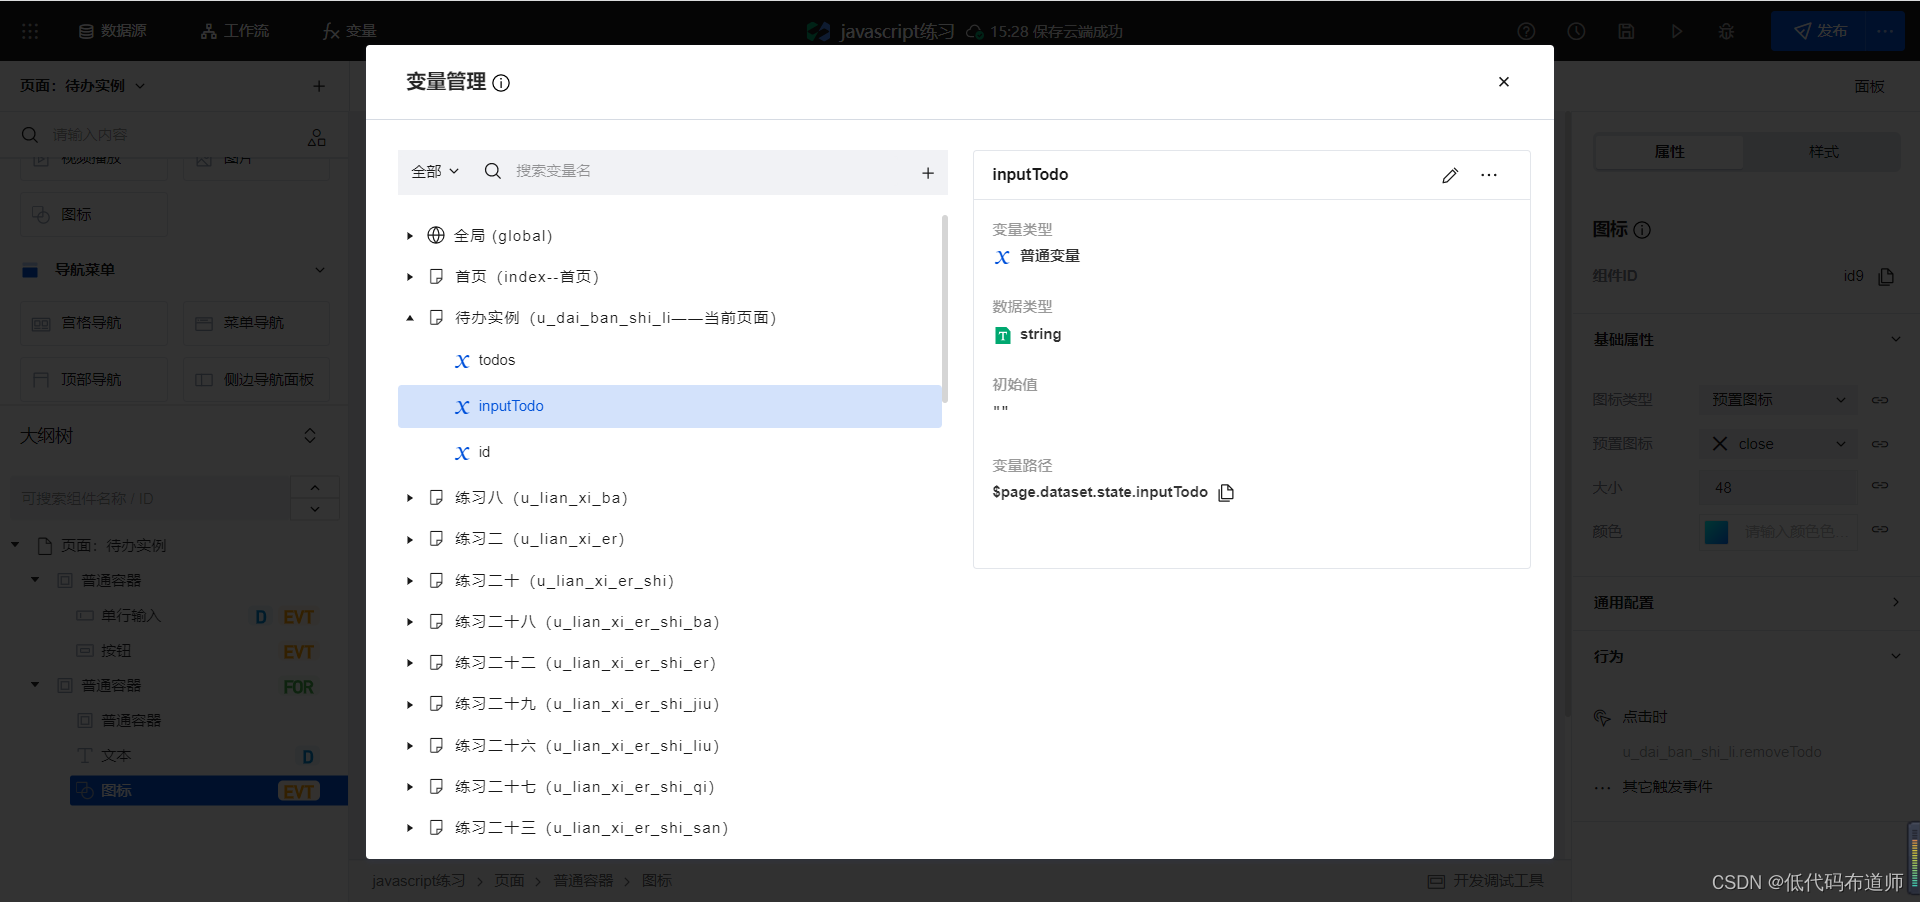
Task: Open the 颜色 color swatch
Action: click(1716, 532)
